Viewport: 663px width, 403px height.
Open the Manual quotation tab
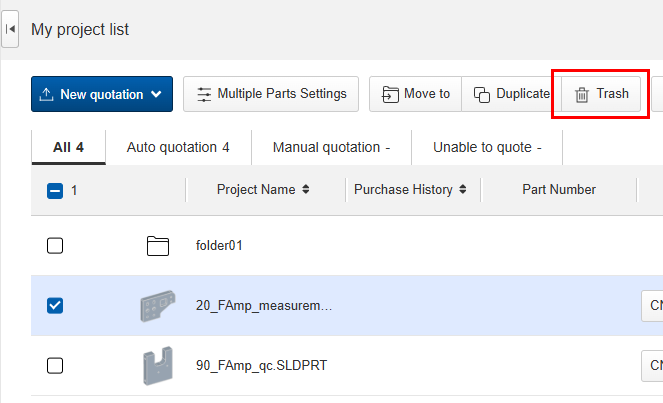(331, 147)
